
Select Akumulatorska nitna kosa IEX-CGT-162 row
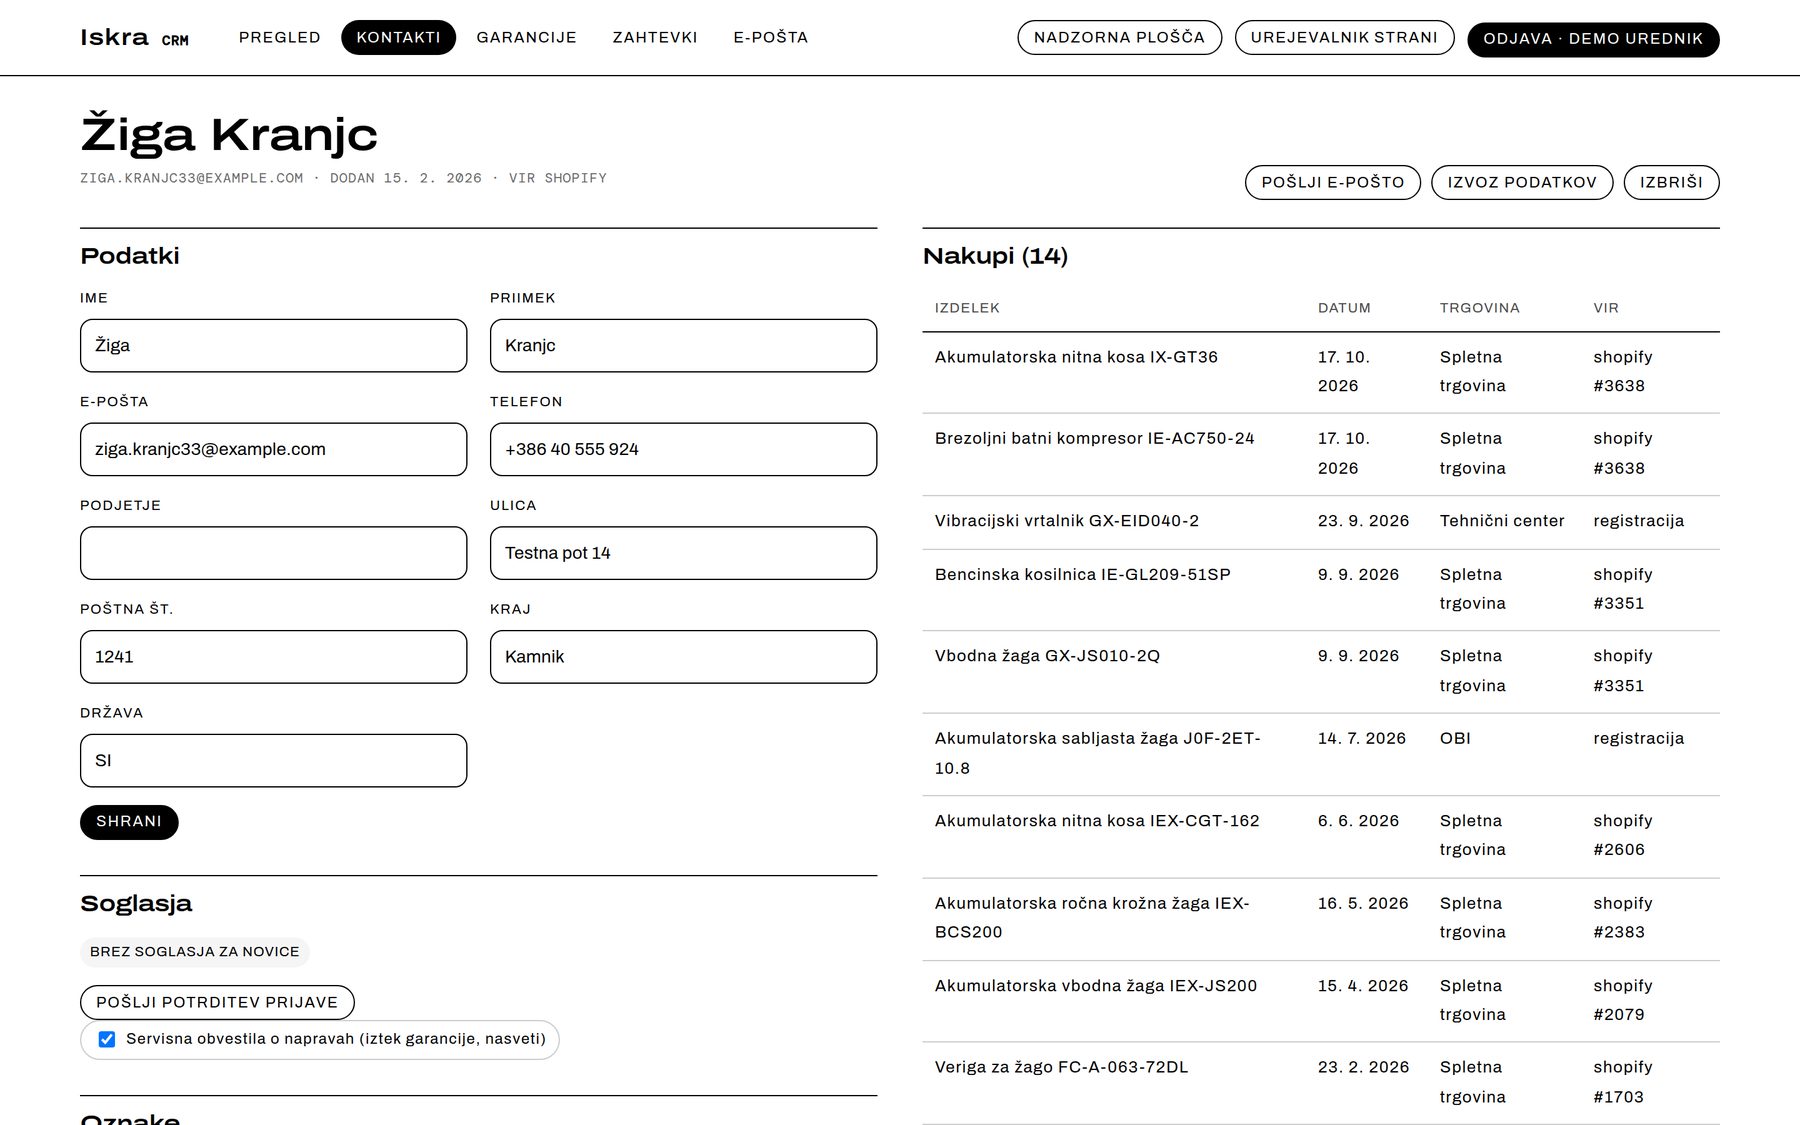(x=1321, y=836)
